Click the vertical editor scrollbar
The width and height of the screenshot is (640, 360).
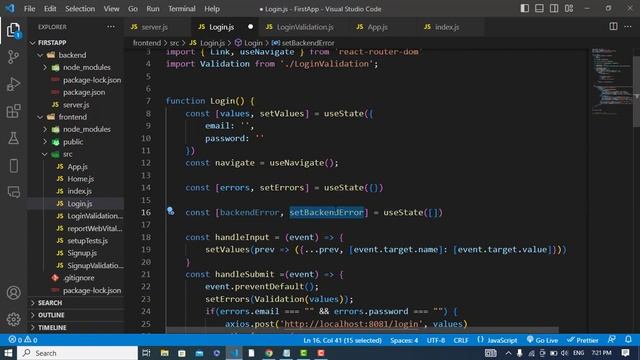click(636, 92)
